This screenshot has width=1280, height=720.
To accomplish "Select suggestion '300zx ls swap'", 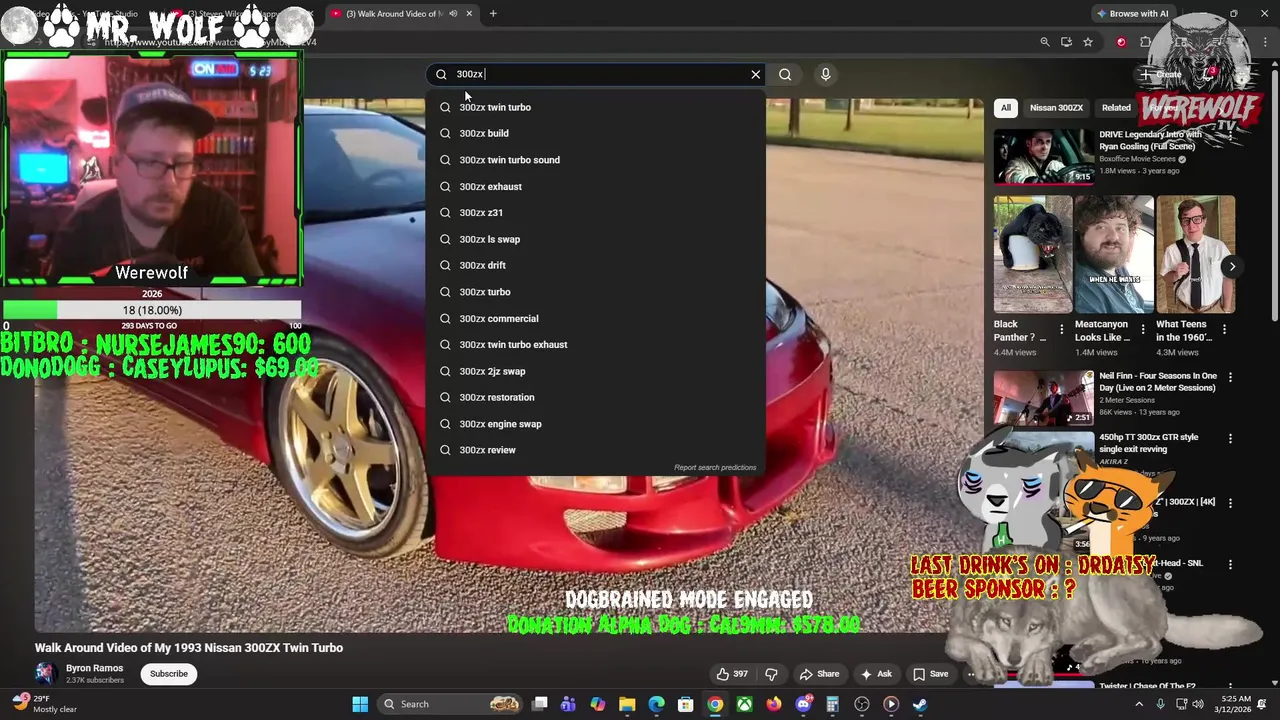I will (x=596, y=239).
